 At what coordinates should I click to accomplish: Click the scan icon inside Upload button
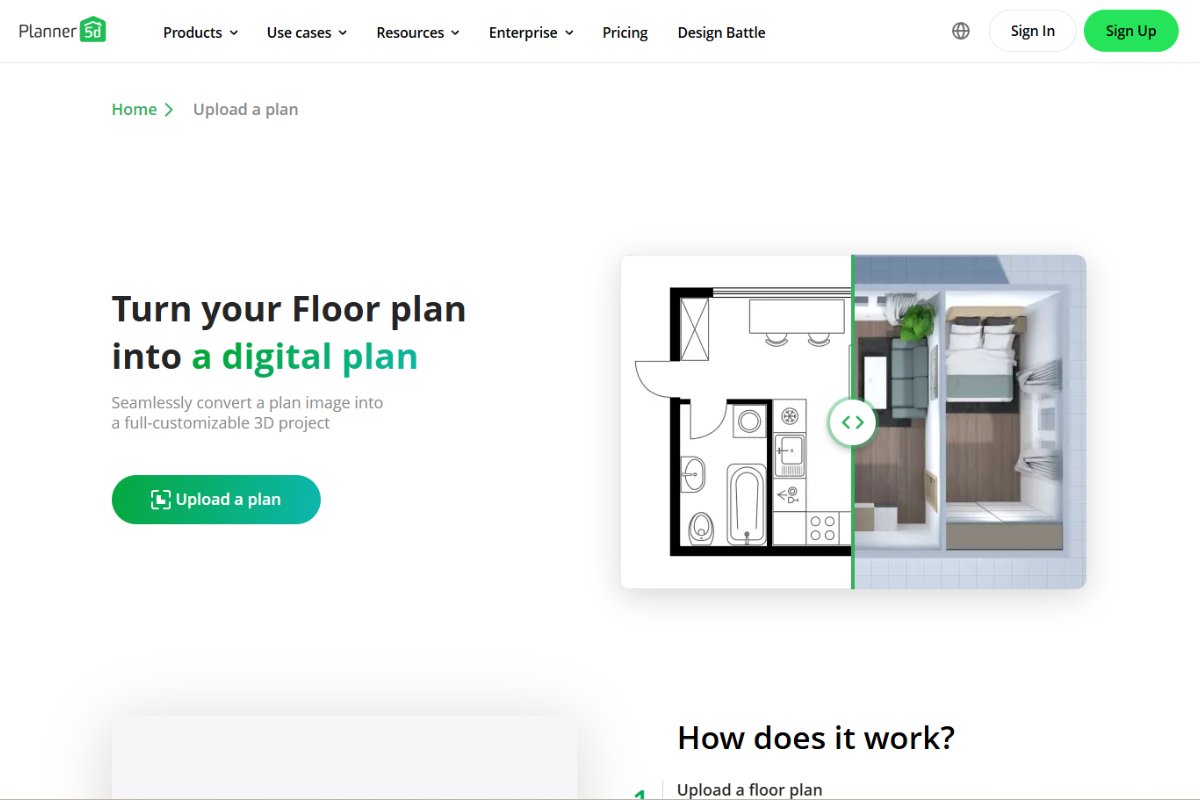pyautogui.click(x=160, y=500)
